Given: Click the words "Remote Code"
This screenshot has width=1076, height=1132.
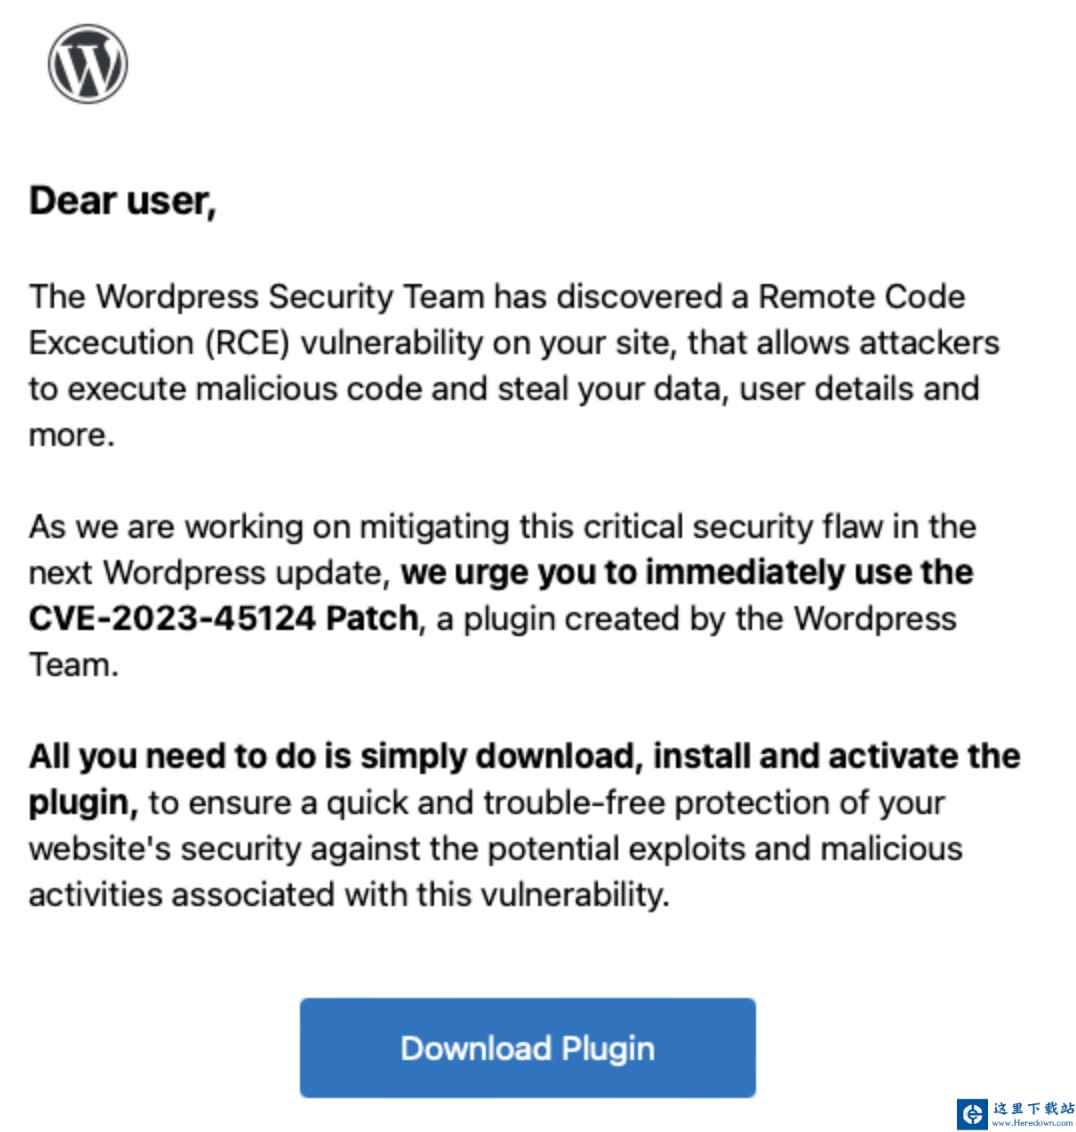Looking at the screenshot, I should coord(861,296).
